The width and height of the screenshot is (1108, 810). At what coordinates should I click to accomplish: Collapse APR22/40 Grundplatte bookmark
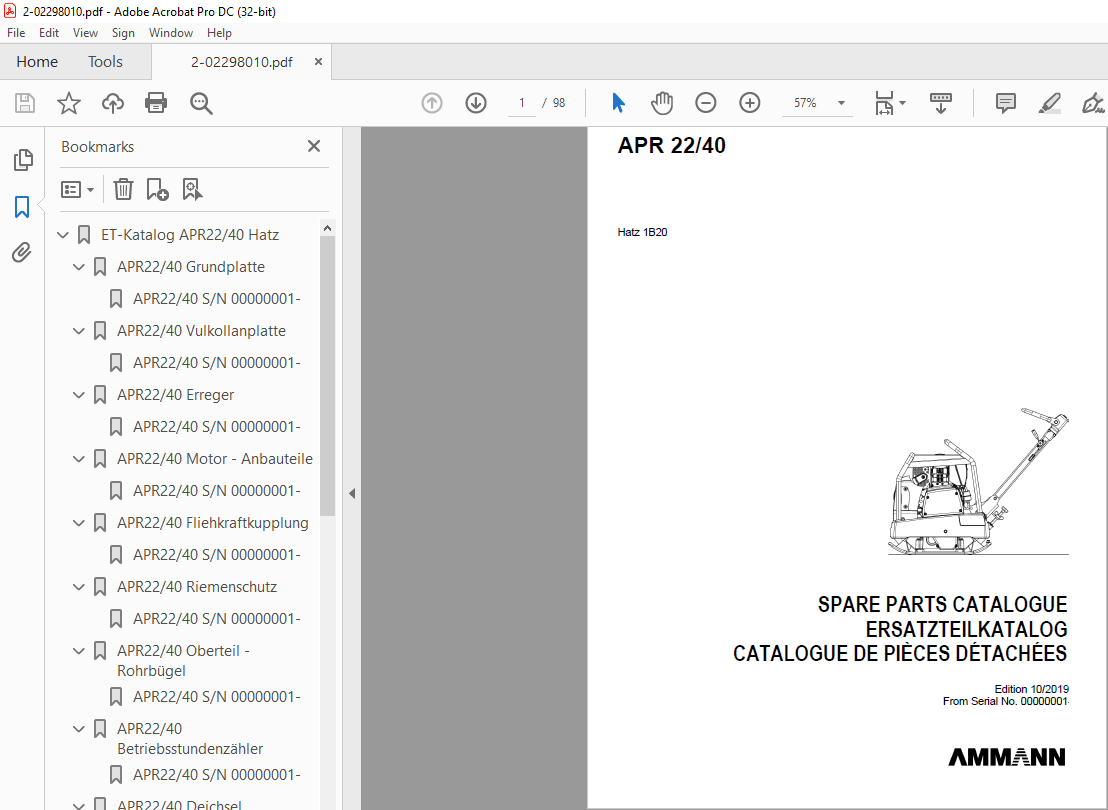pos(79,266)
